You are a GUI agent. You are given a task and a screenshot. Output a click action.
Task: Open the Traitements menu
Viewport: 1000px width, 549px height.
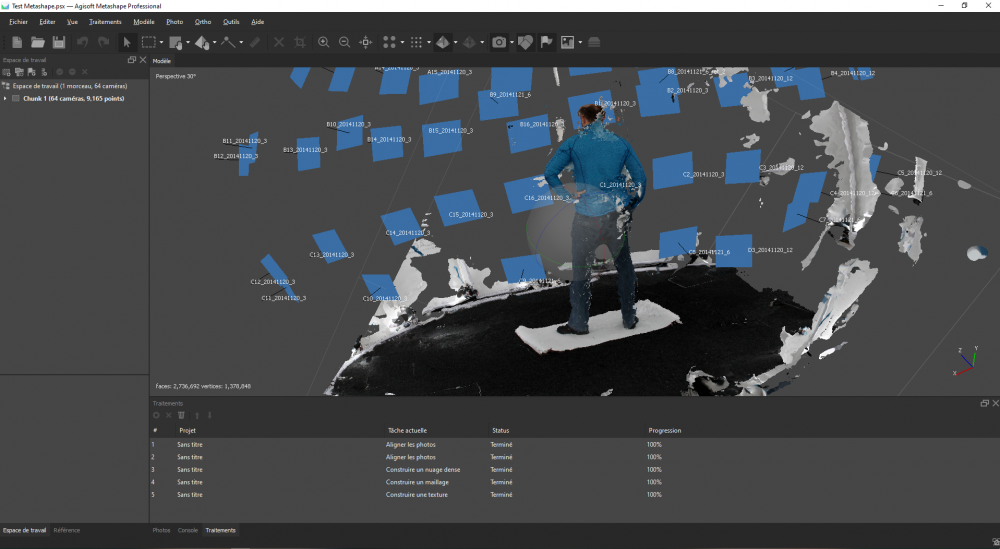coord(105,21)
